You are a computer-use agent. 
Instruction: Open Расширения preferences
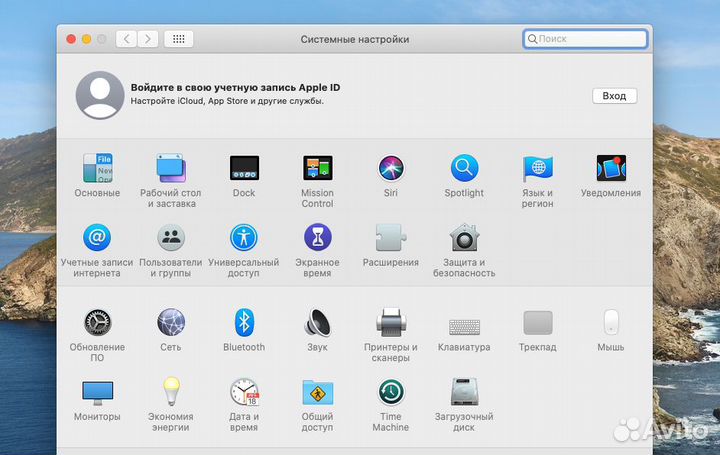coord(391,237)
